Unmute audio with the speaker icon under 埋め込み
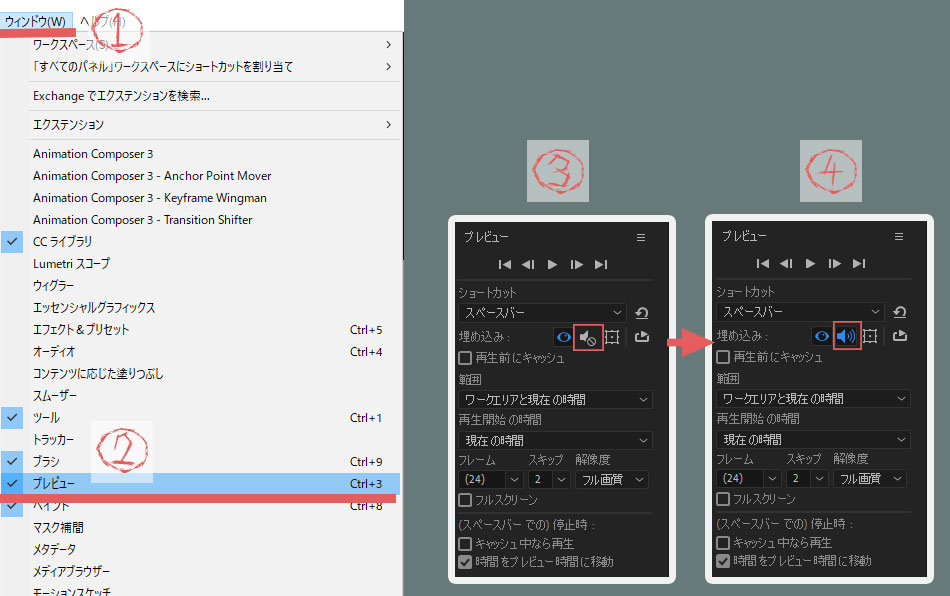The image size is (950, 596). tap(588, 337)
